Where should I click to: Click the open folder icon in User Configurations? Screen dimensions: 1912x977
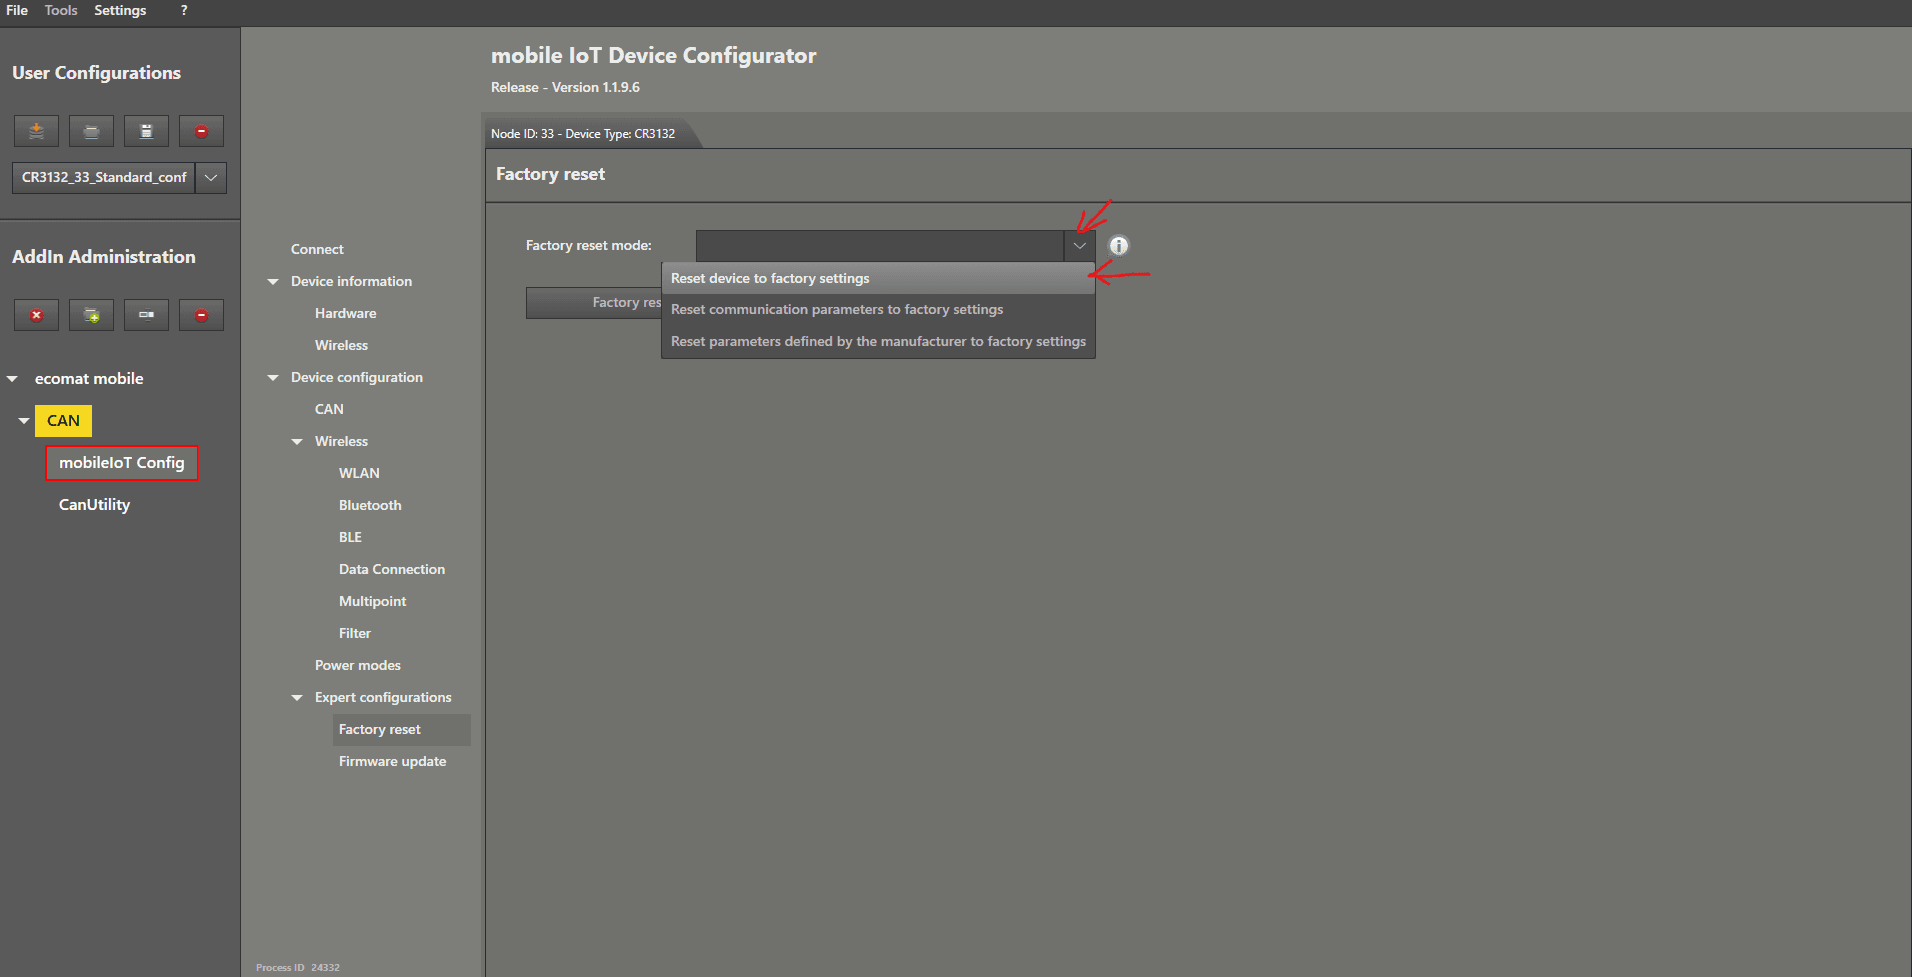pyautogui.click(x=91, y=131)
